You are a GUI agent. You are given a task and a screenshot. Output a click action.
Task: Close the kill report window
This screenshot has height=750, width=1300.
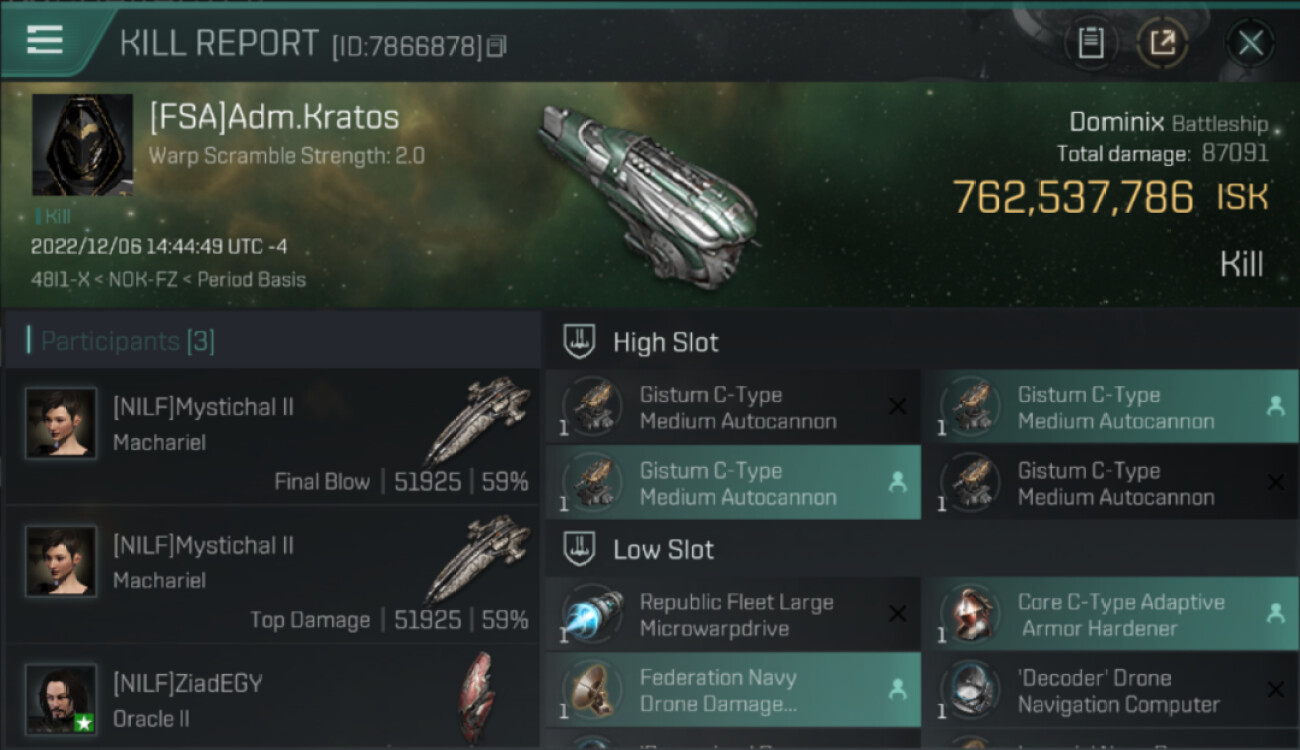pos(1250,43)
